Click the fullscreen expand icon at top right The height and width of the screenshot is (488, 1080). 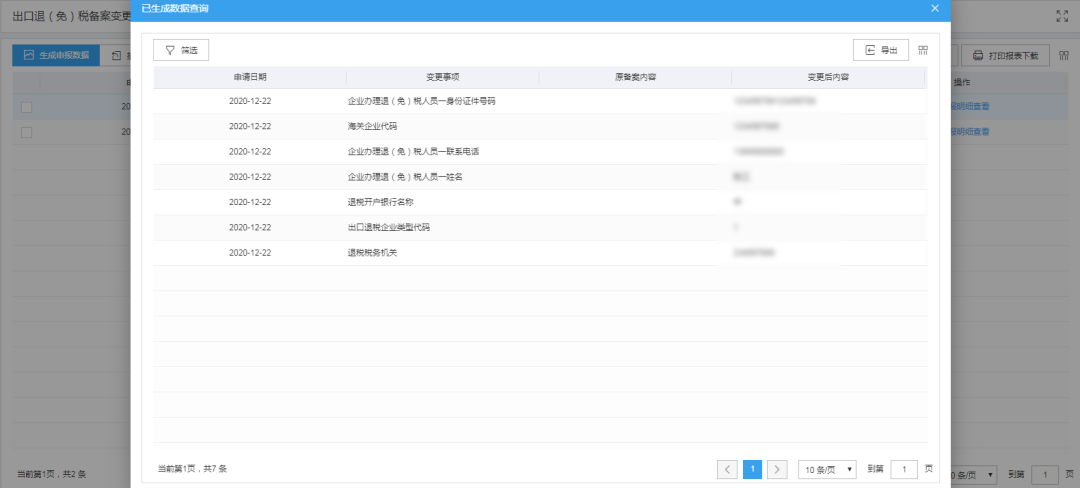click(x=1061, y=17)
